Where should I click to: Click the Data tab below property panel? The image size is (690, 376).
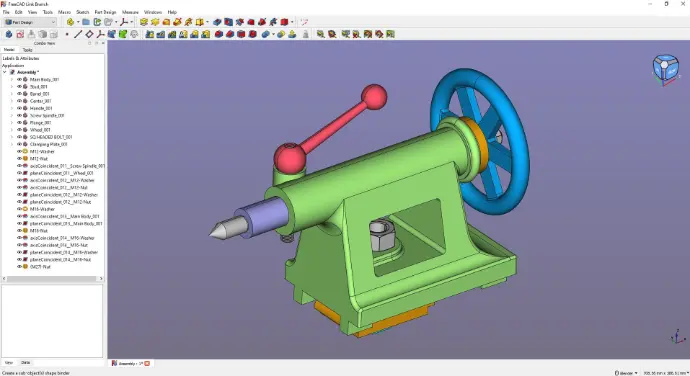click(26, 363)
